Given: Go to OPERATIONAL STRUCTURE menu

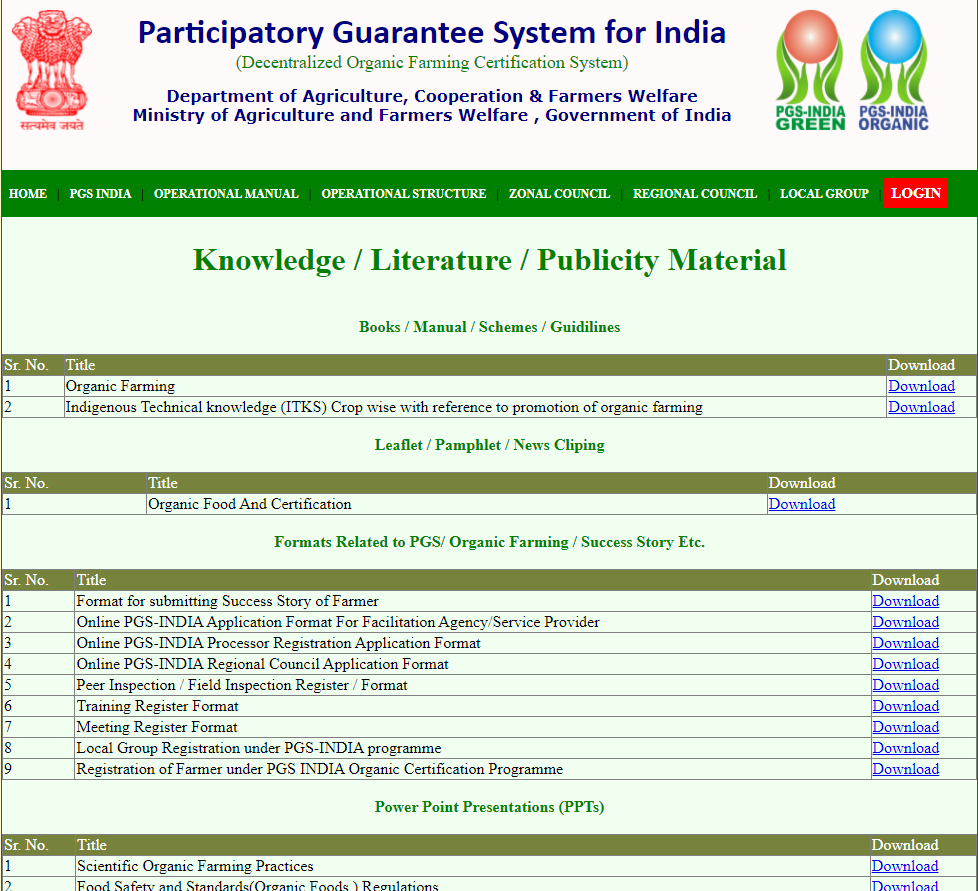Looking at the screenshot, I should coord(404,193).
